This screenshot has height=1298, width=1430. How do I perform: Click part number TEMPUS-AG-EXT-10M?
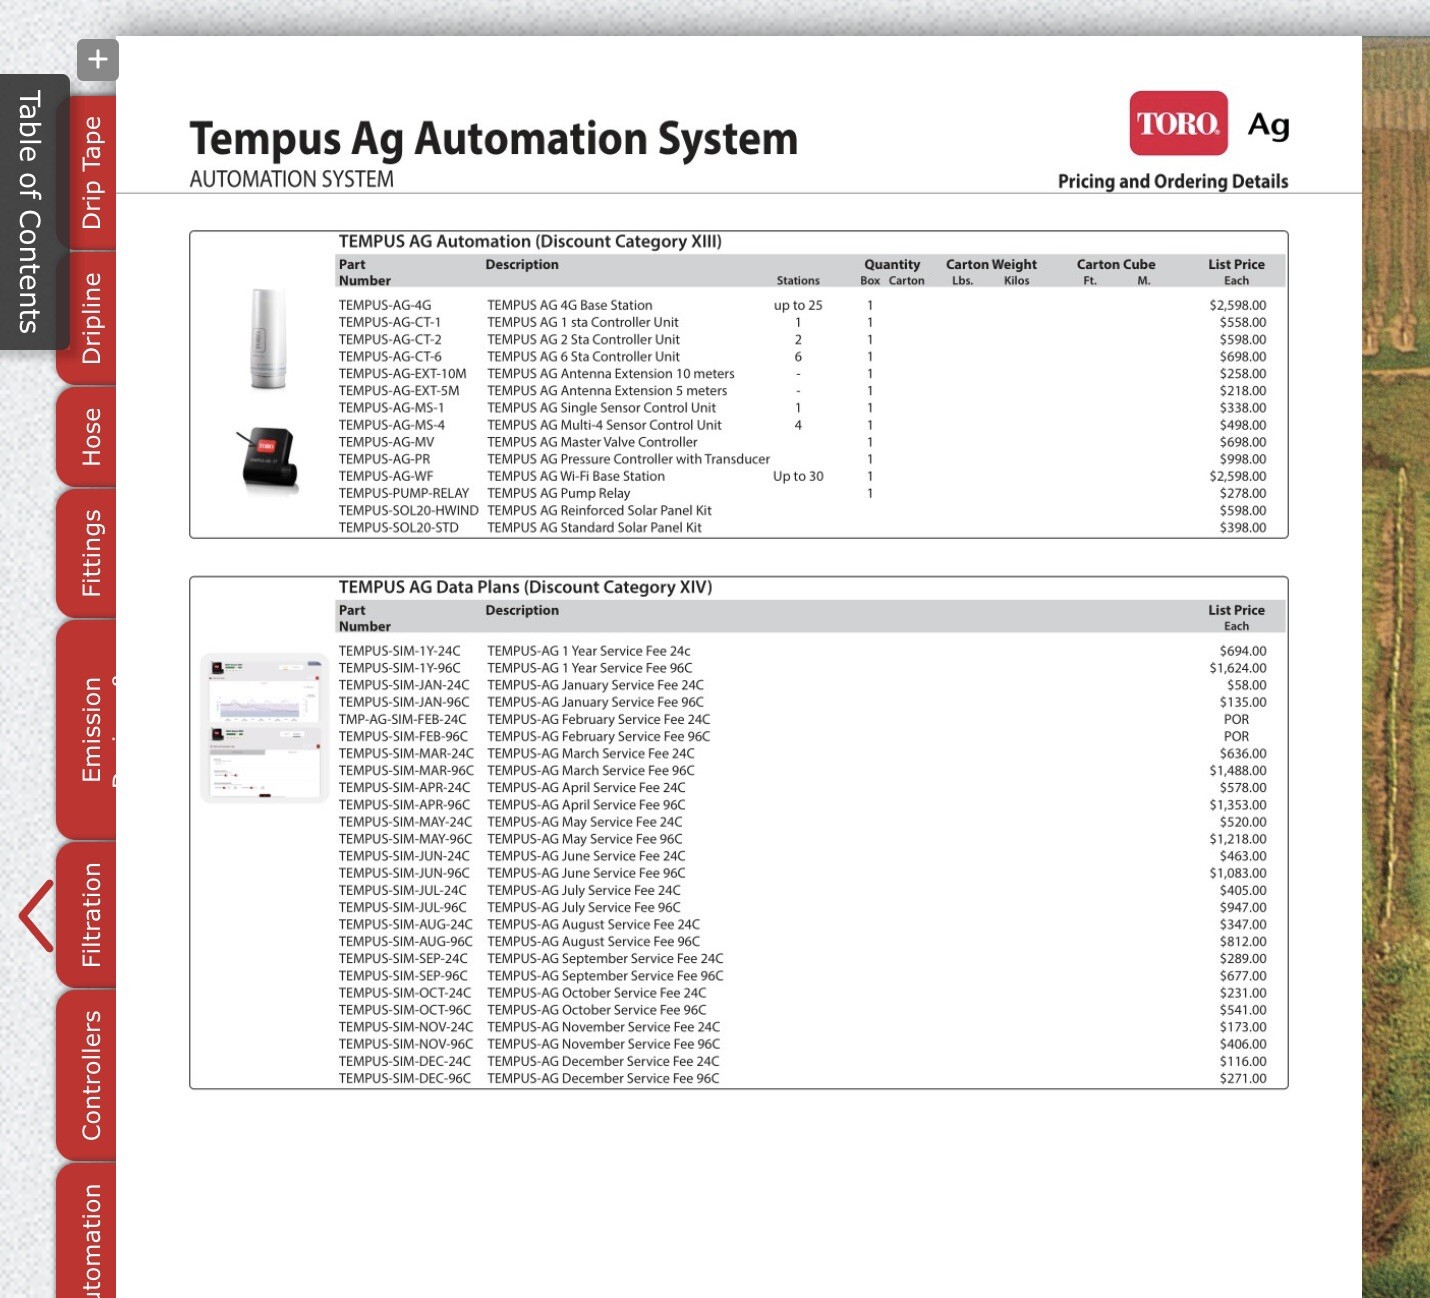(402, 374)
